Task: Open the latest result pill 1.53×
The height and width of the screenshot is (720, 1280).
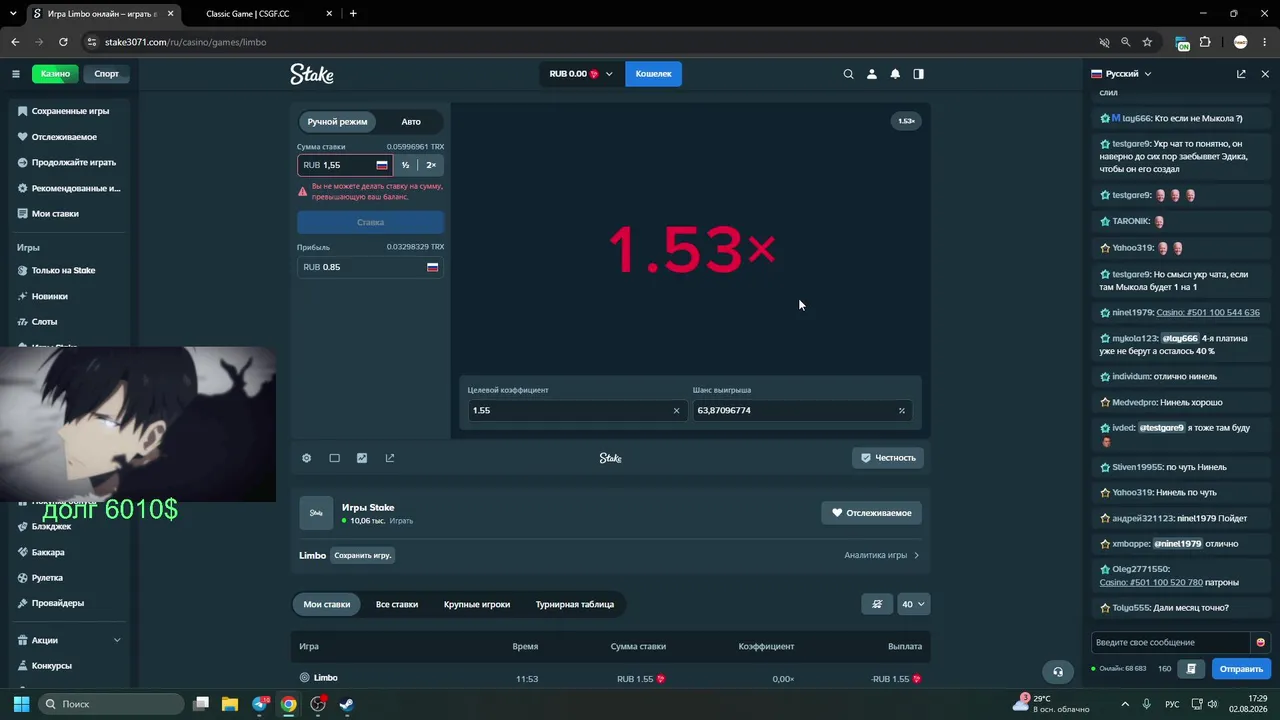Action: pyautogui.click(x=906, y=121)
